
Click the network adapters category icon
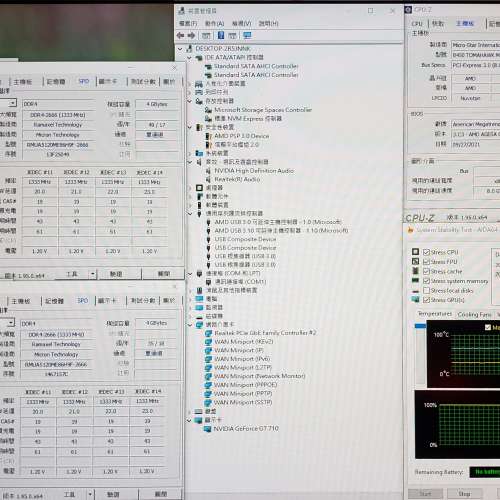[x=199, y=325]
